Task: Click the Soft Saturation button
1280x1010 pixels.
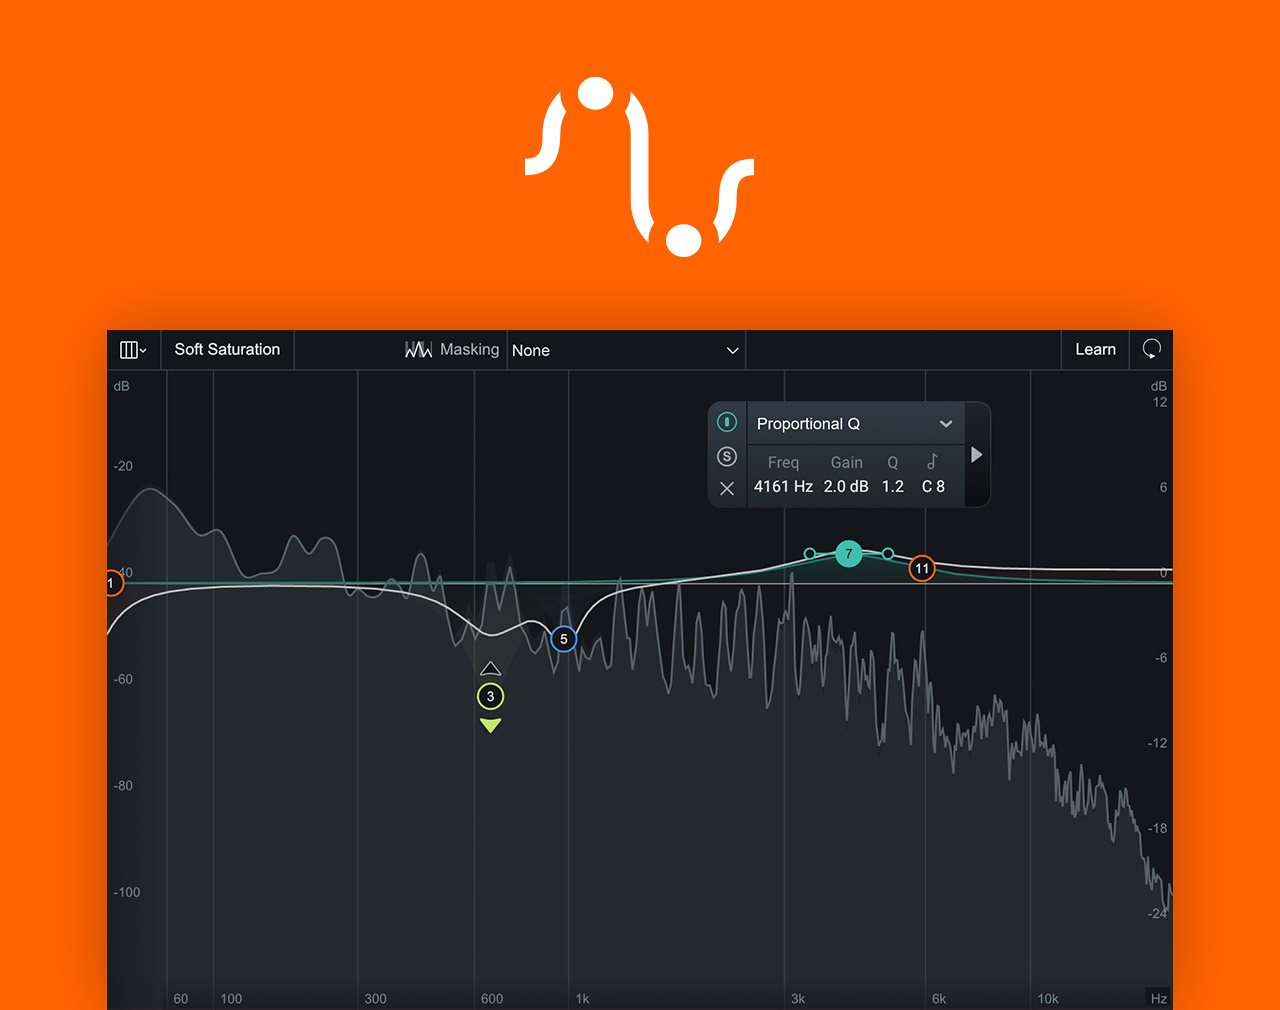Action: [227, 350]
